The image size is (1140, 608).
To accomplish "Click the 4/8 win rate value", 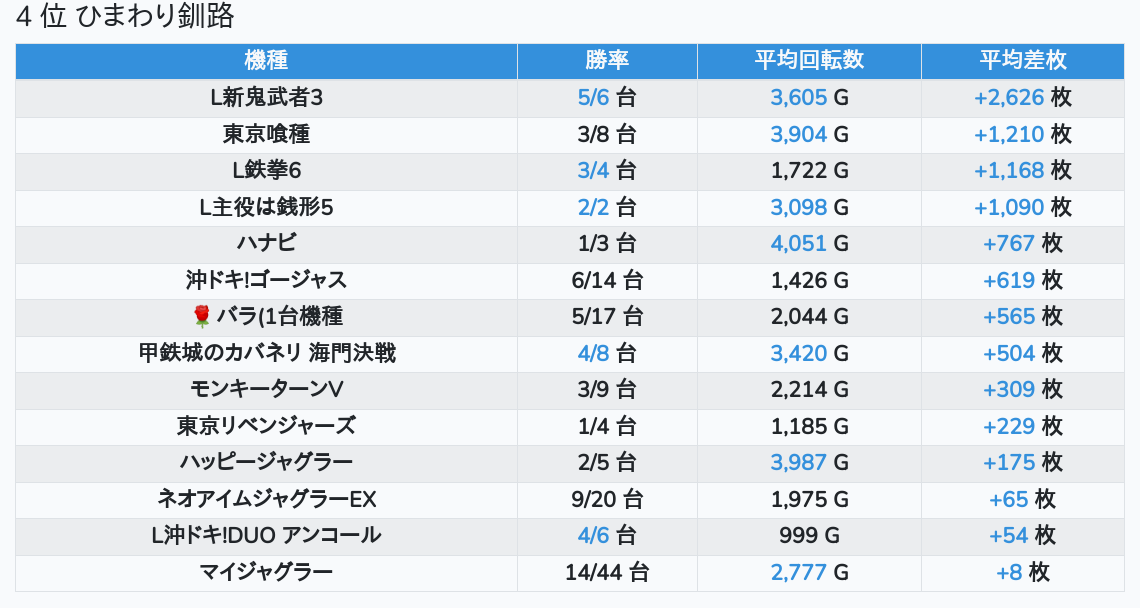I will pyautogui.click(x=594, y=353).
